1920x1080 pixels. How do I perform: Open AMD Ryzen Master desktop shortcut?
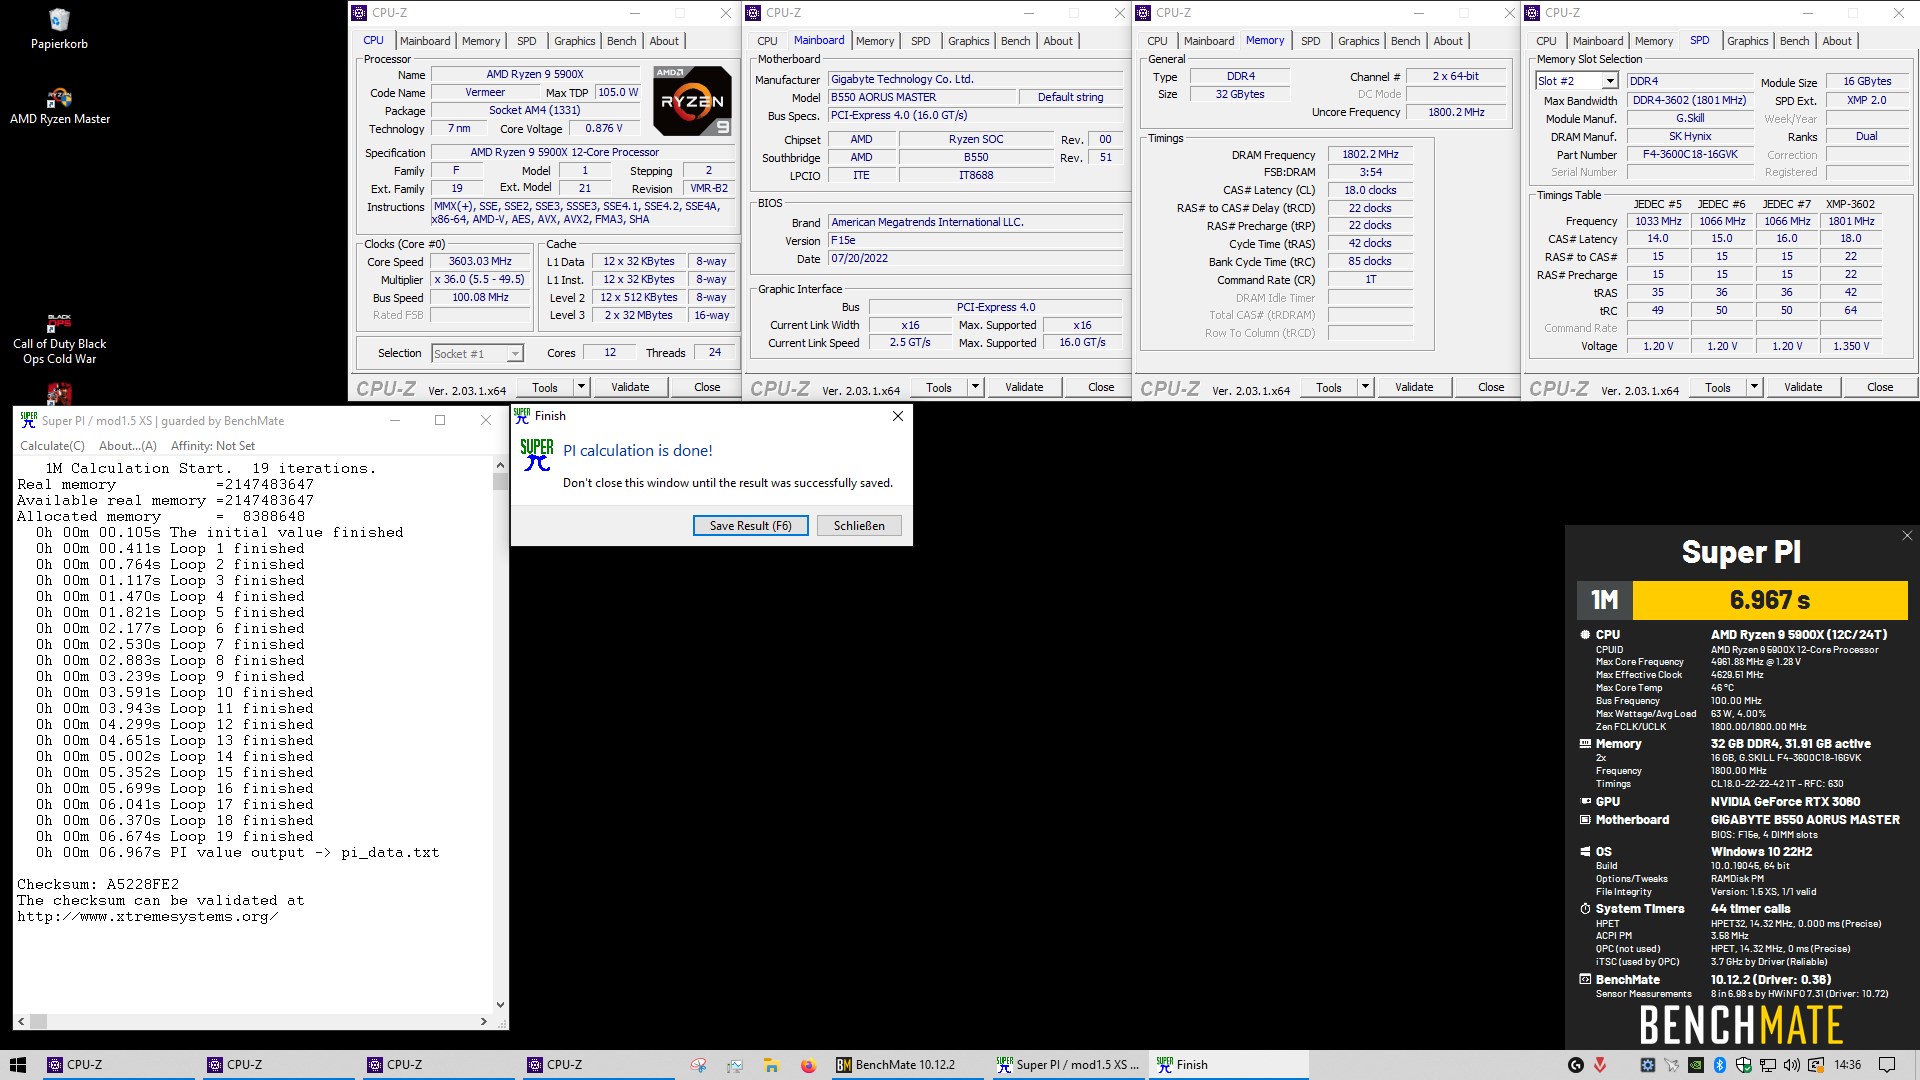(60, 106)
